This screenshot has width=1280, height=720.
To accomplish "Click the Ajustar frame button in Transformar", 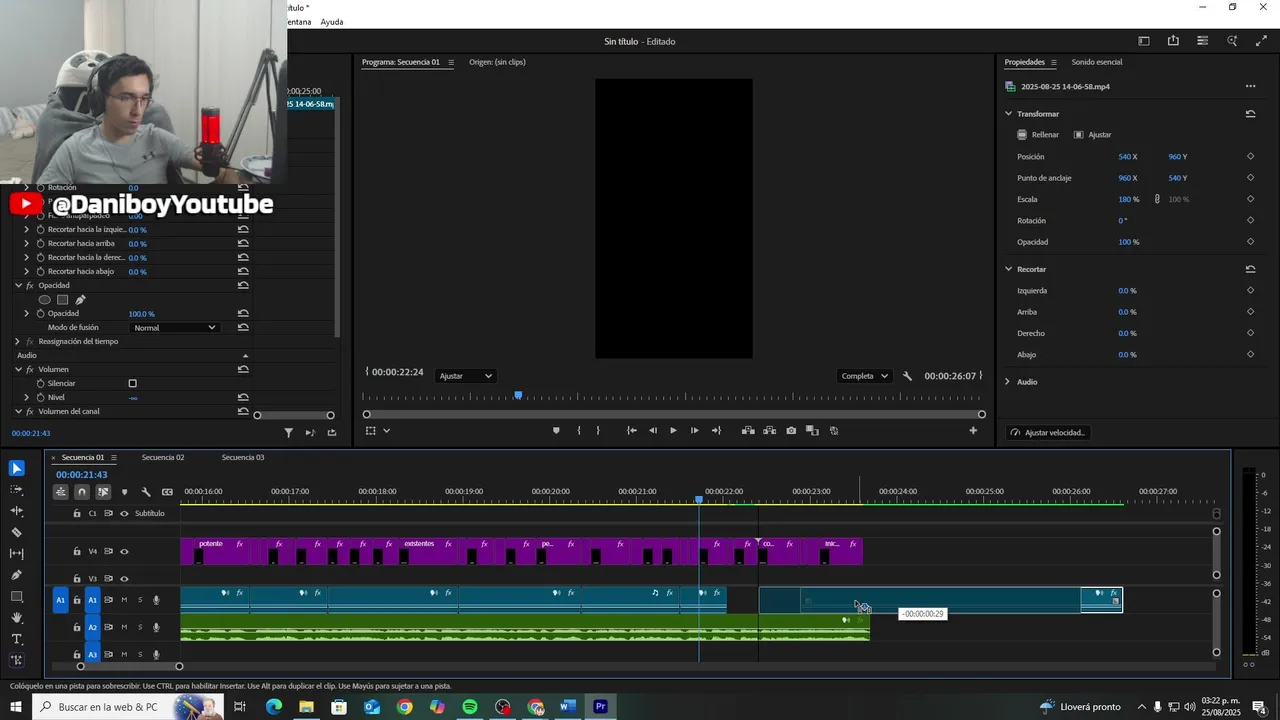I will click(x=1093, y=135).
